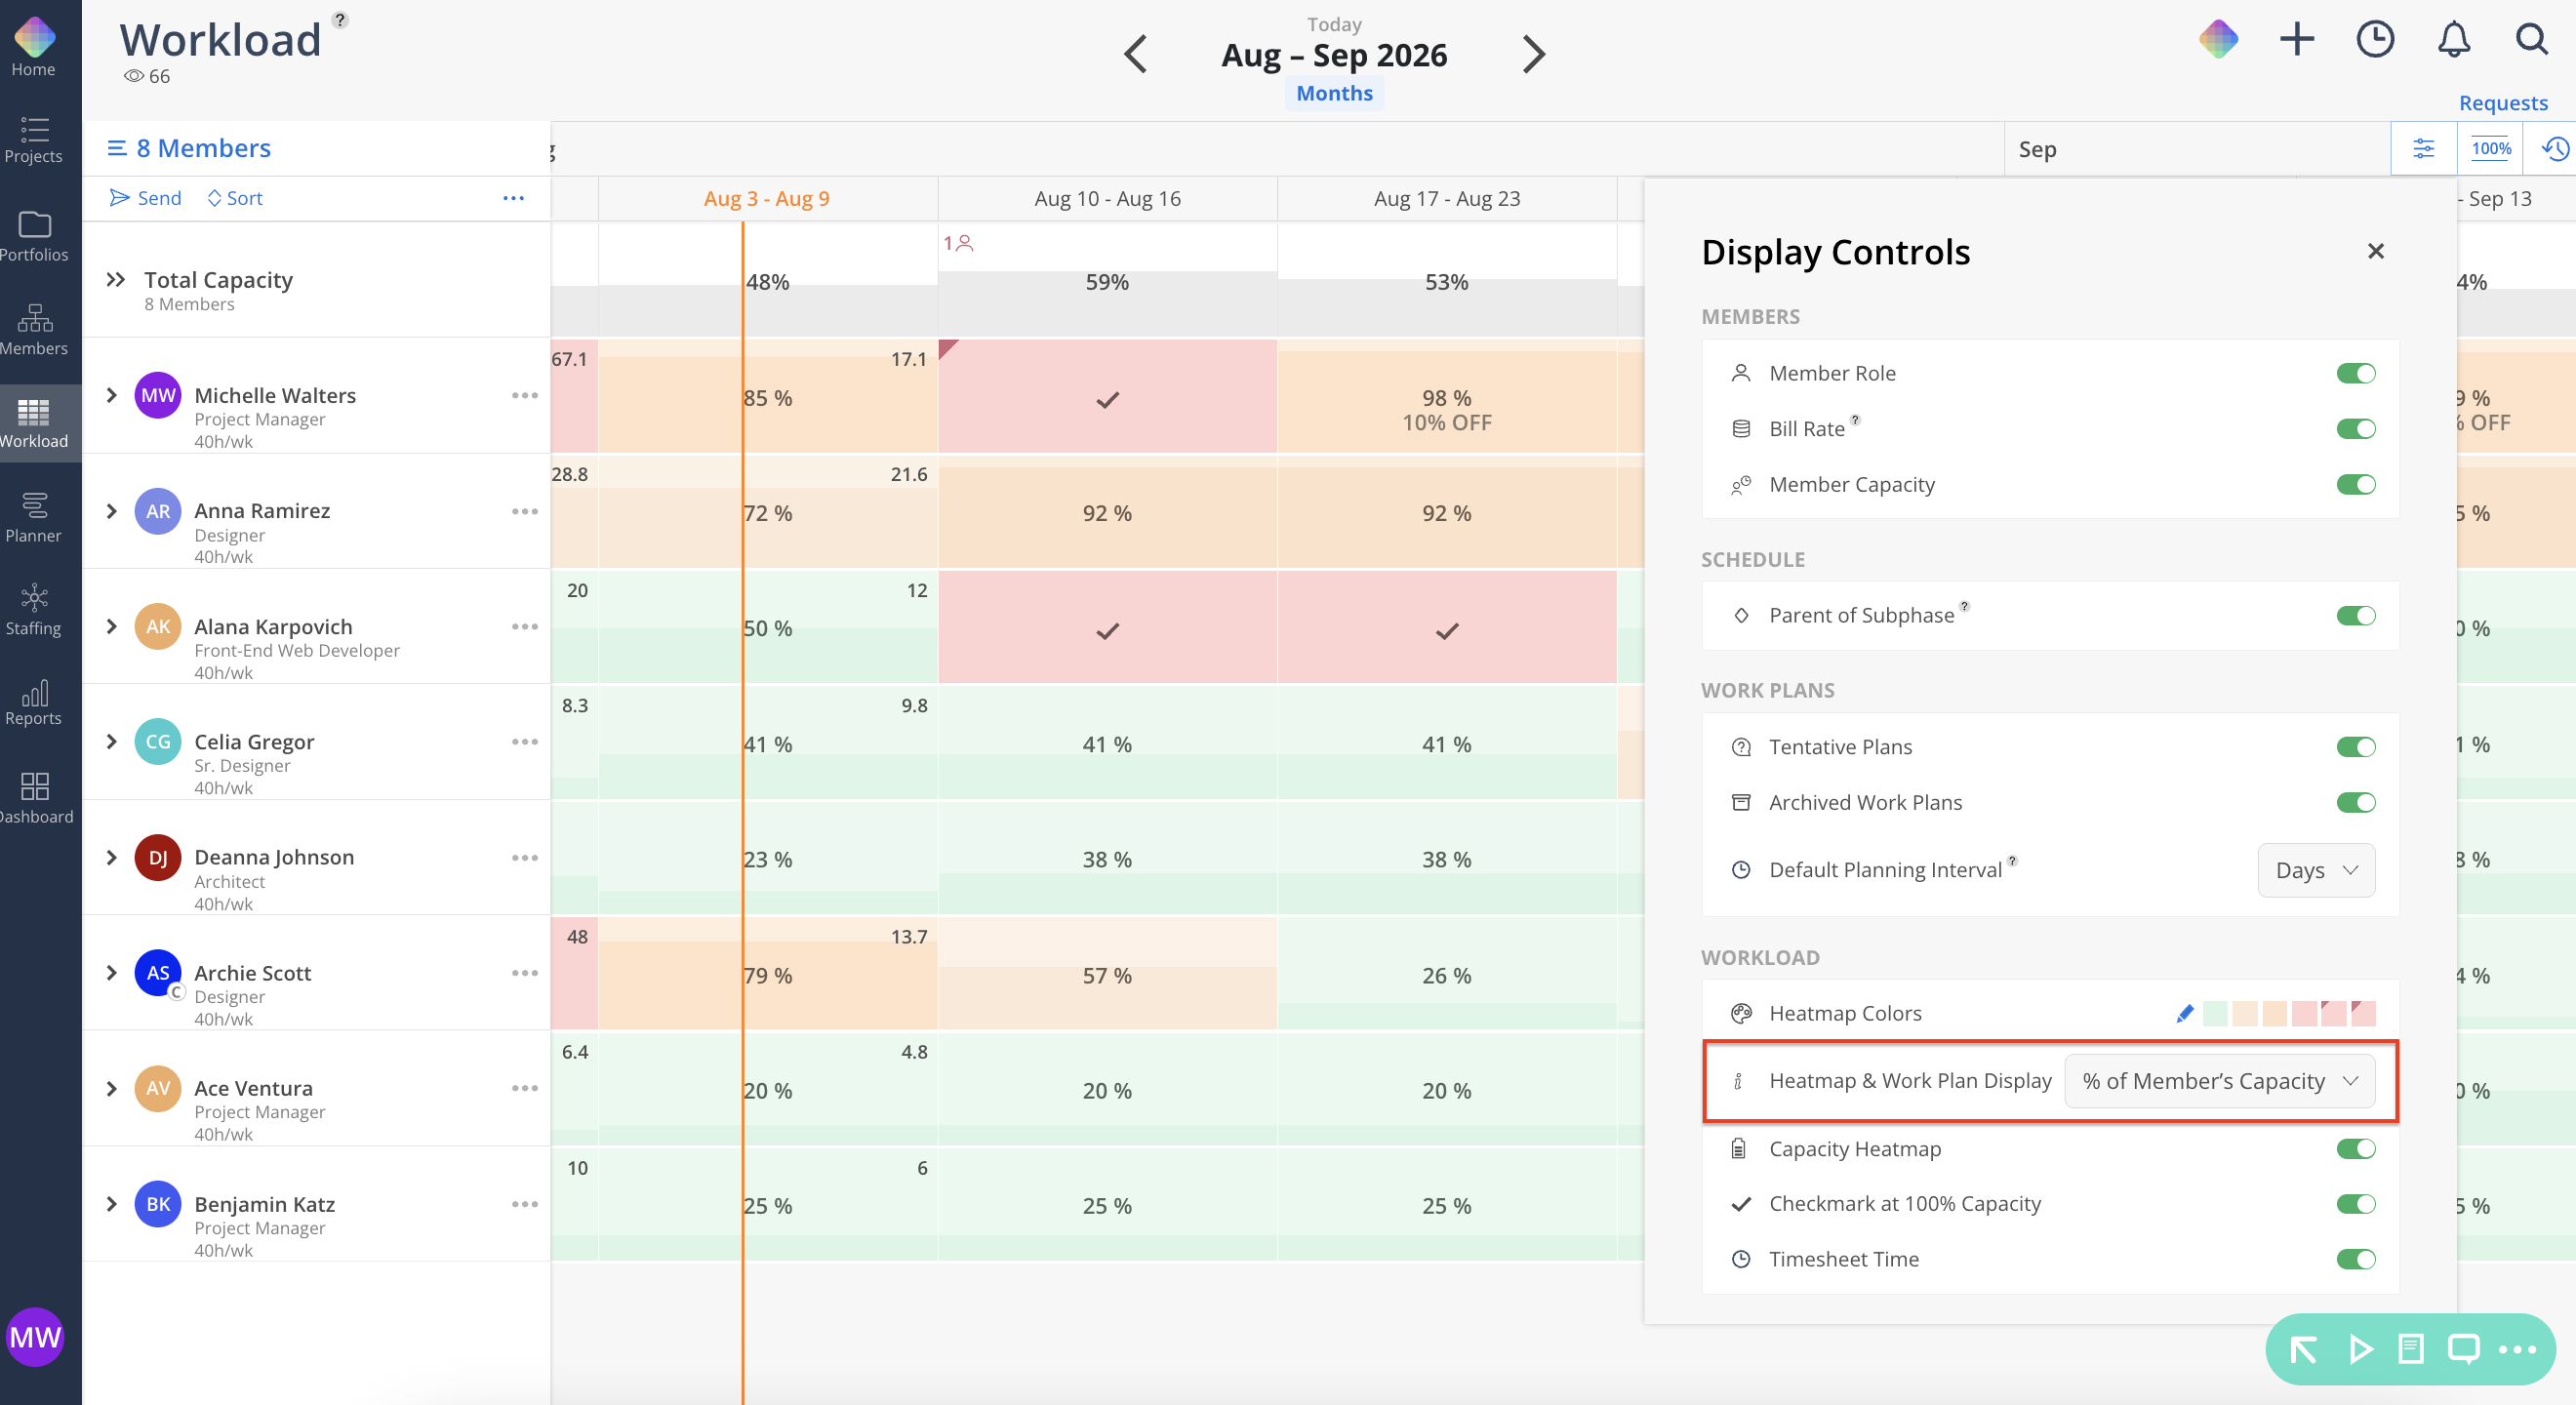This screenshot has height=1405, width=2576.
Task: Toggle off Member Role switch
Action: (x=2355, y=373)
